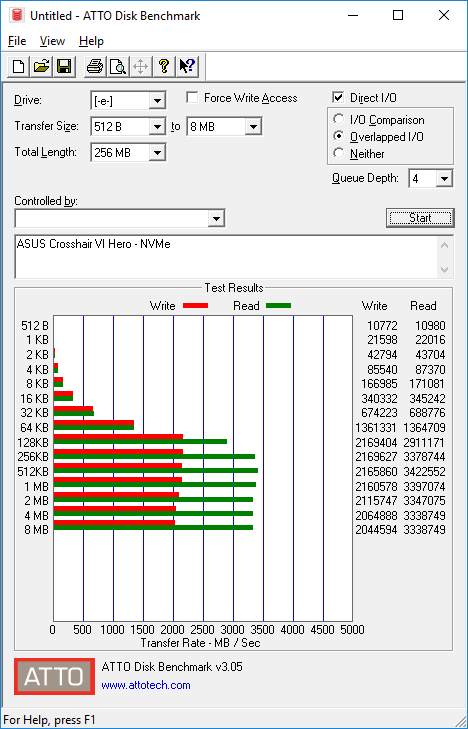Click the 128KB write value 2169404
Image resolution: width=468 pixels, height=729 pixels.
376,442
